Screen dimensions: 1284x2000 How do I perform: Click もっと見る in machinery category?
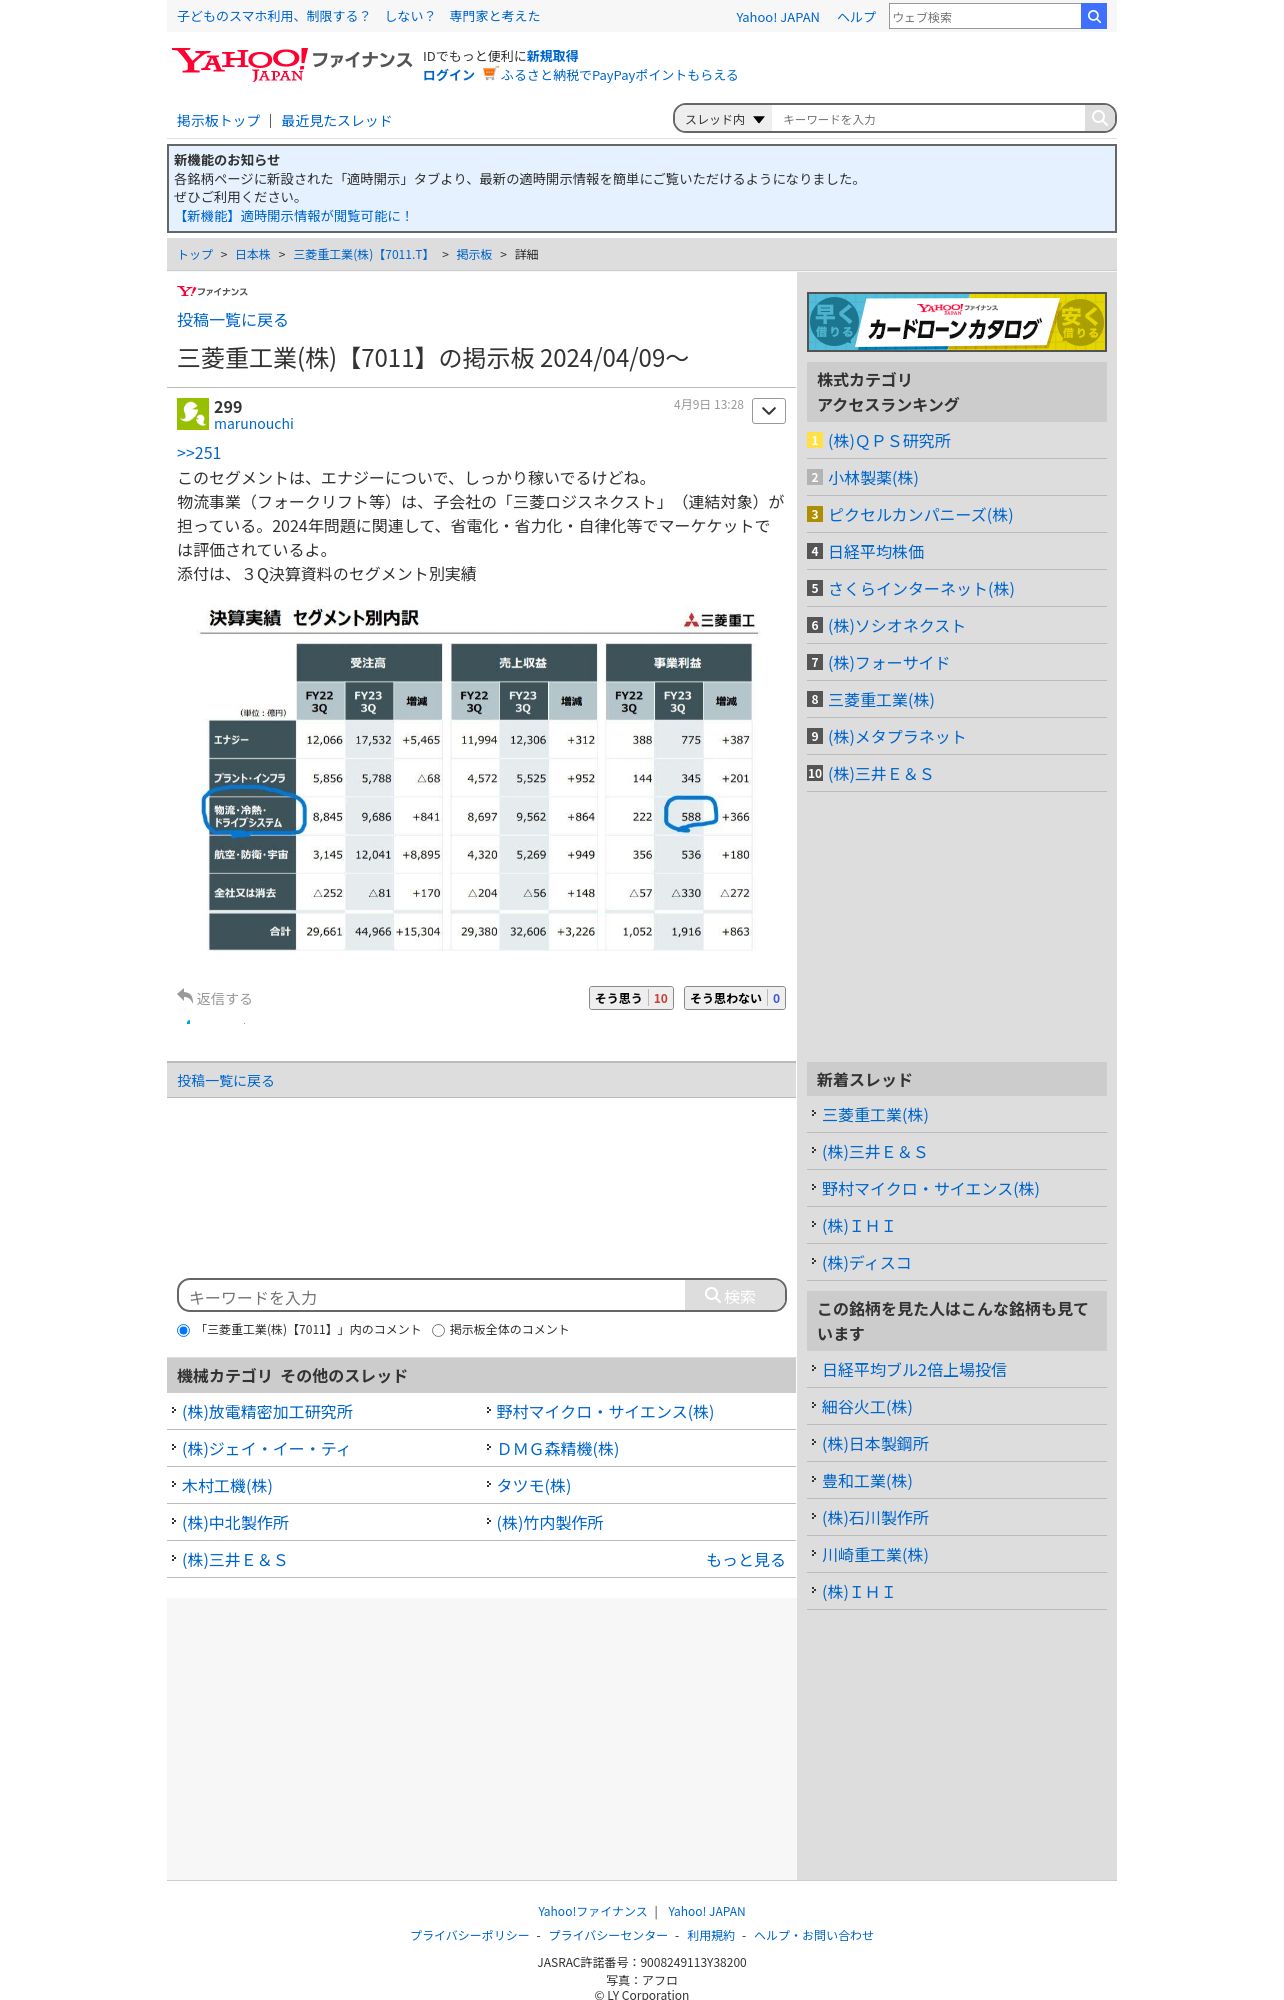tap(745, 1560)
